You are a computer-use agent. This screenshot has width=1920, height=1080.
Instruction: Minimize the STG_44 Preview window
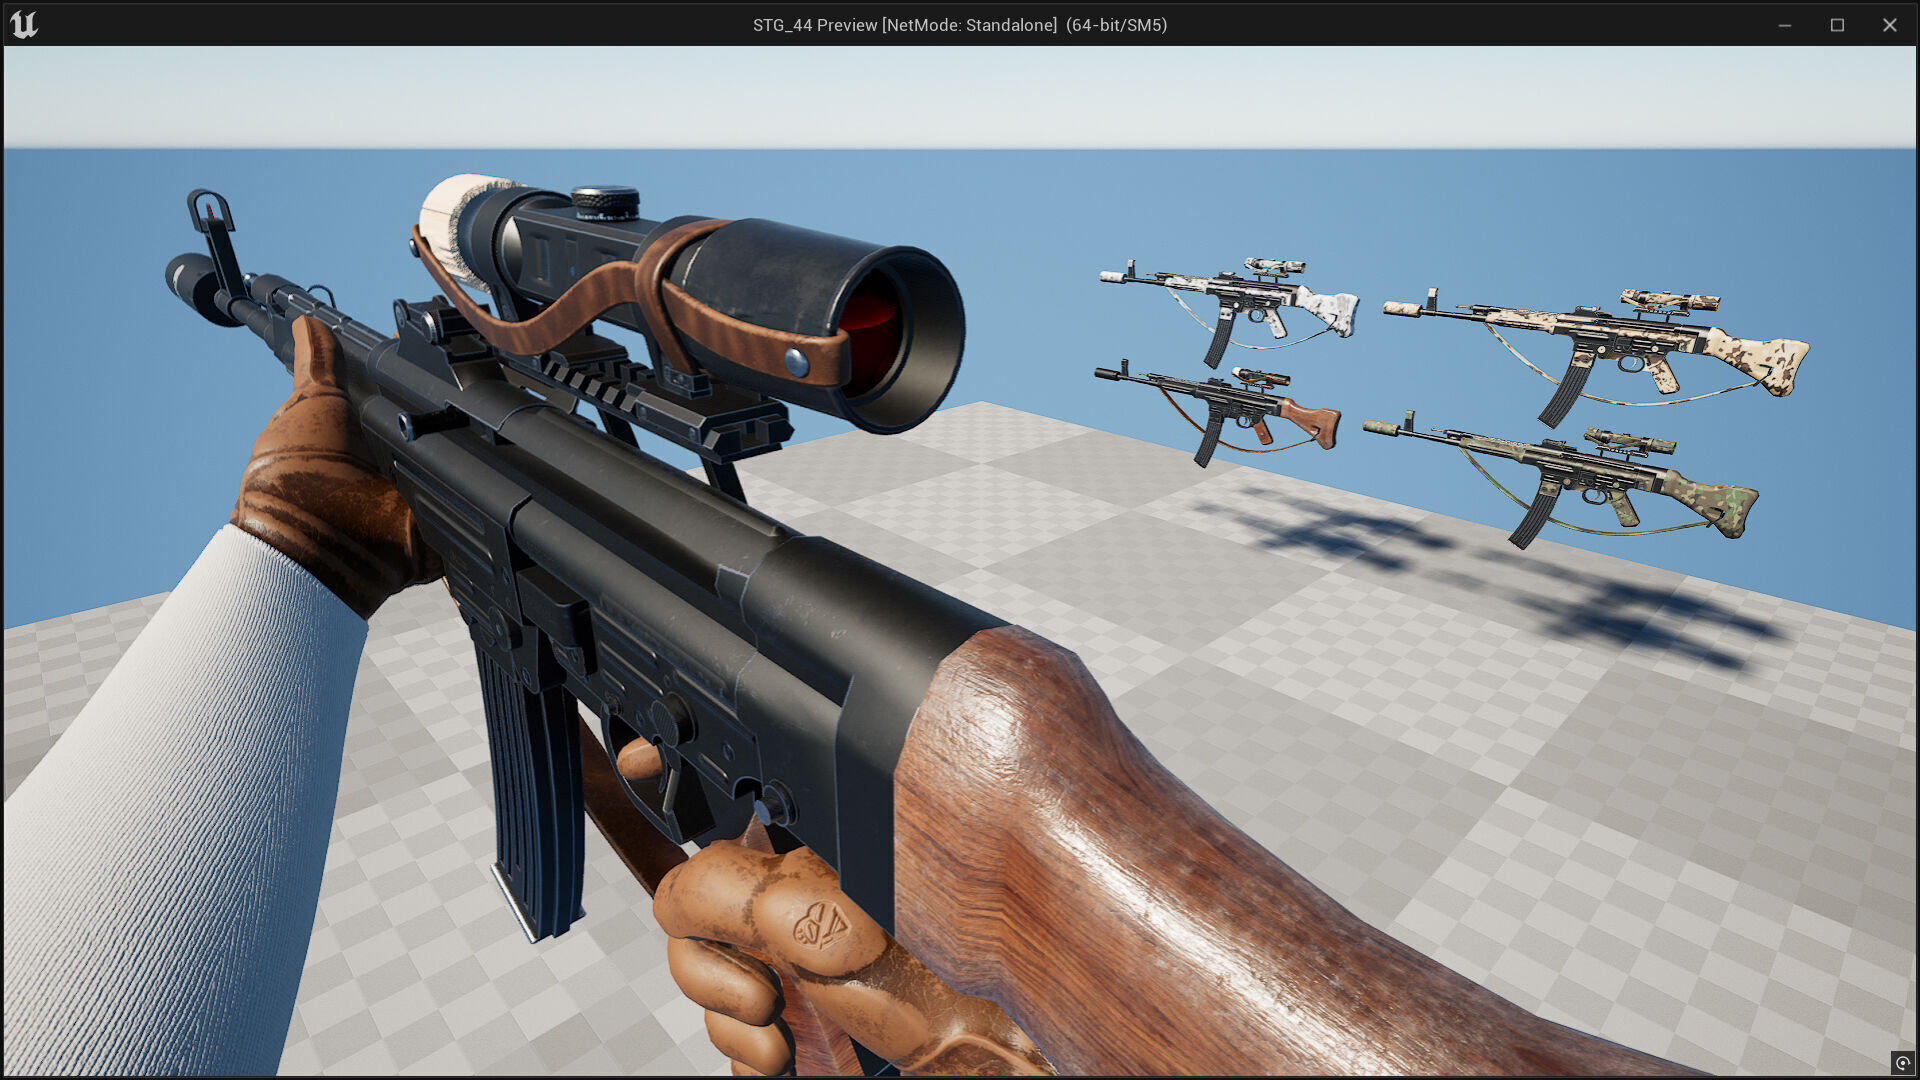click(1784, 25)
